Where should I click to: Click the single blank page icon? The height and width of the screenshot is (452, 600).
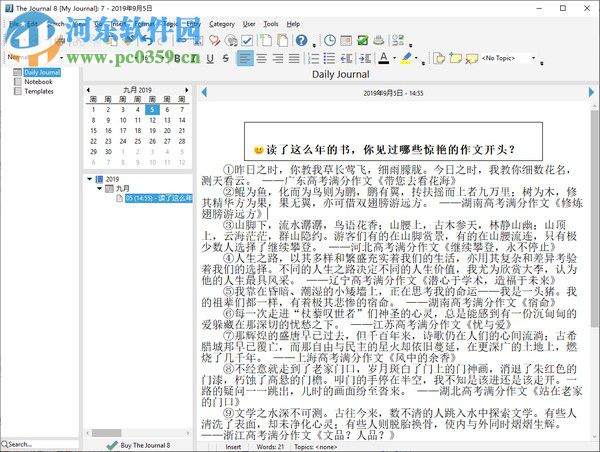tap(266, 40)
